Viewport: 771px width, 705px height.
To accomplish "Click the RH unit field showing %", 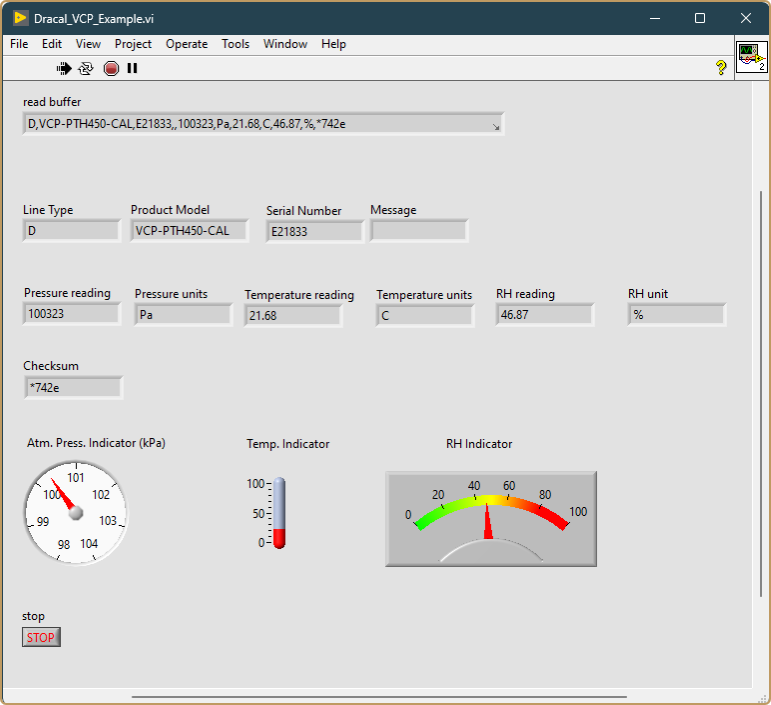I will pos(677,315).
